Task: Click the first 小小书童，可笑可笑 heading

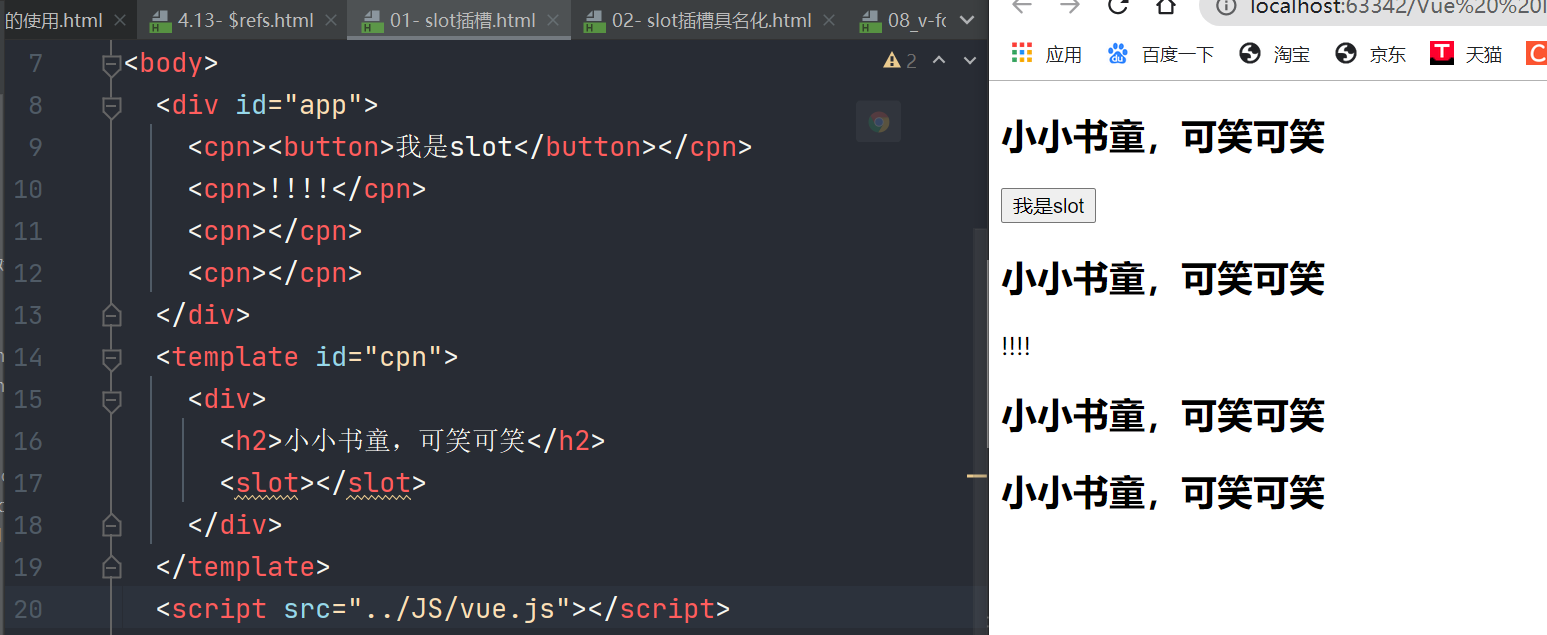Action: pos(1163,138)
